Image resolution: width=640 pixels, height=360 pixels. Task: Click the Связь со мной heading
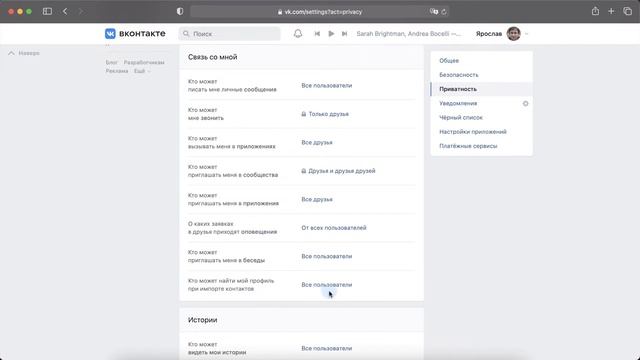tap(212, 57)
